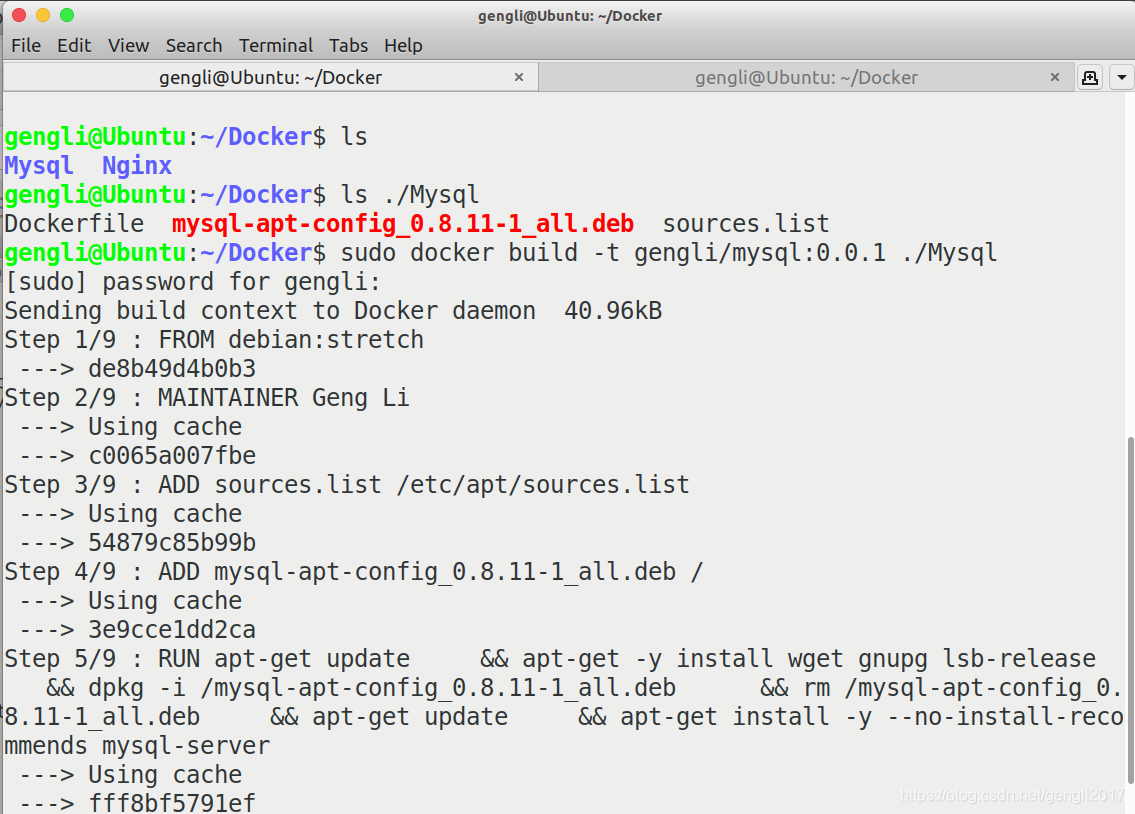Open the Help menu
This screenshot has width=1135, height=814.
[x=403, y=46]
